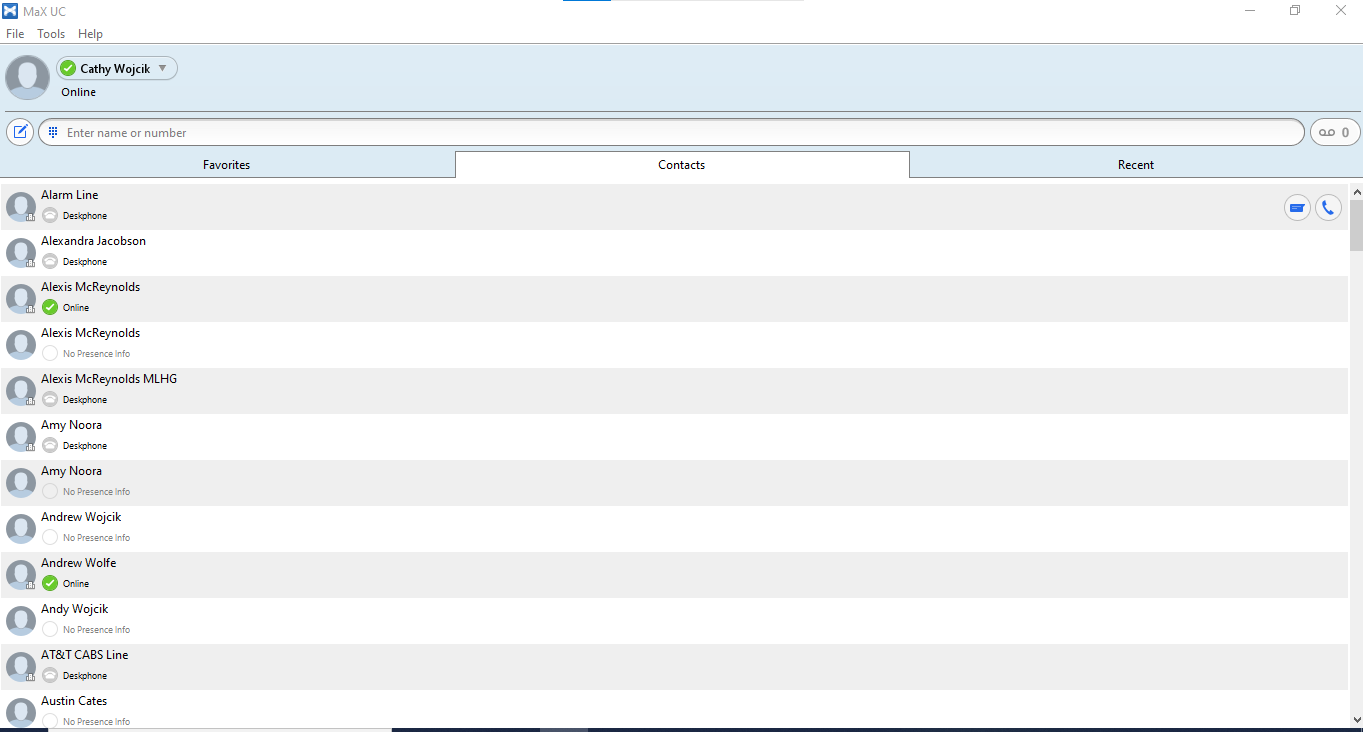Click Alexis McReynolds' online presence icon
Image resolution: width=1363 pixels, height=732 pixels.
pos(50,307)
